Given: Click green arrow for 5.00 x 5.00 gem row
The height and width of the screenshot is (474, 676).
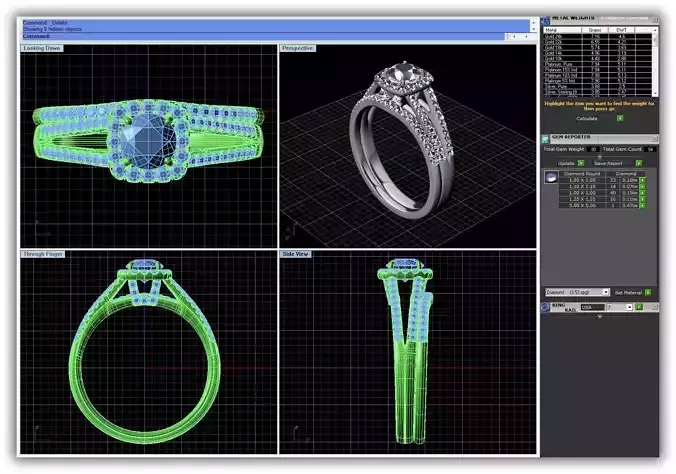Looking at the screenshot, I should click(642, 206).
